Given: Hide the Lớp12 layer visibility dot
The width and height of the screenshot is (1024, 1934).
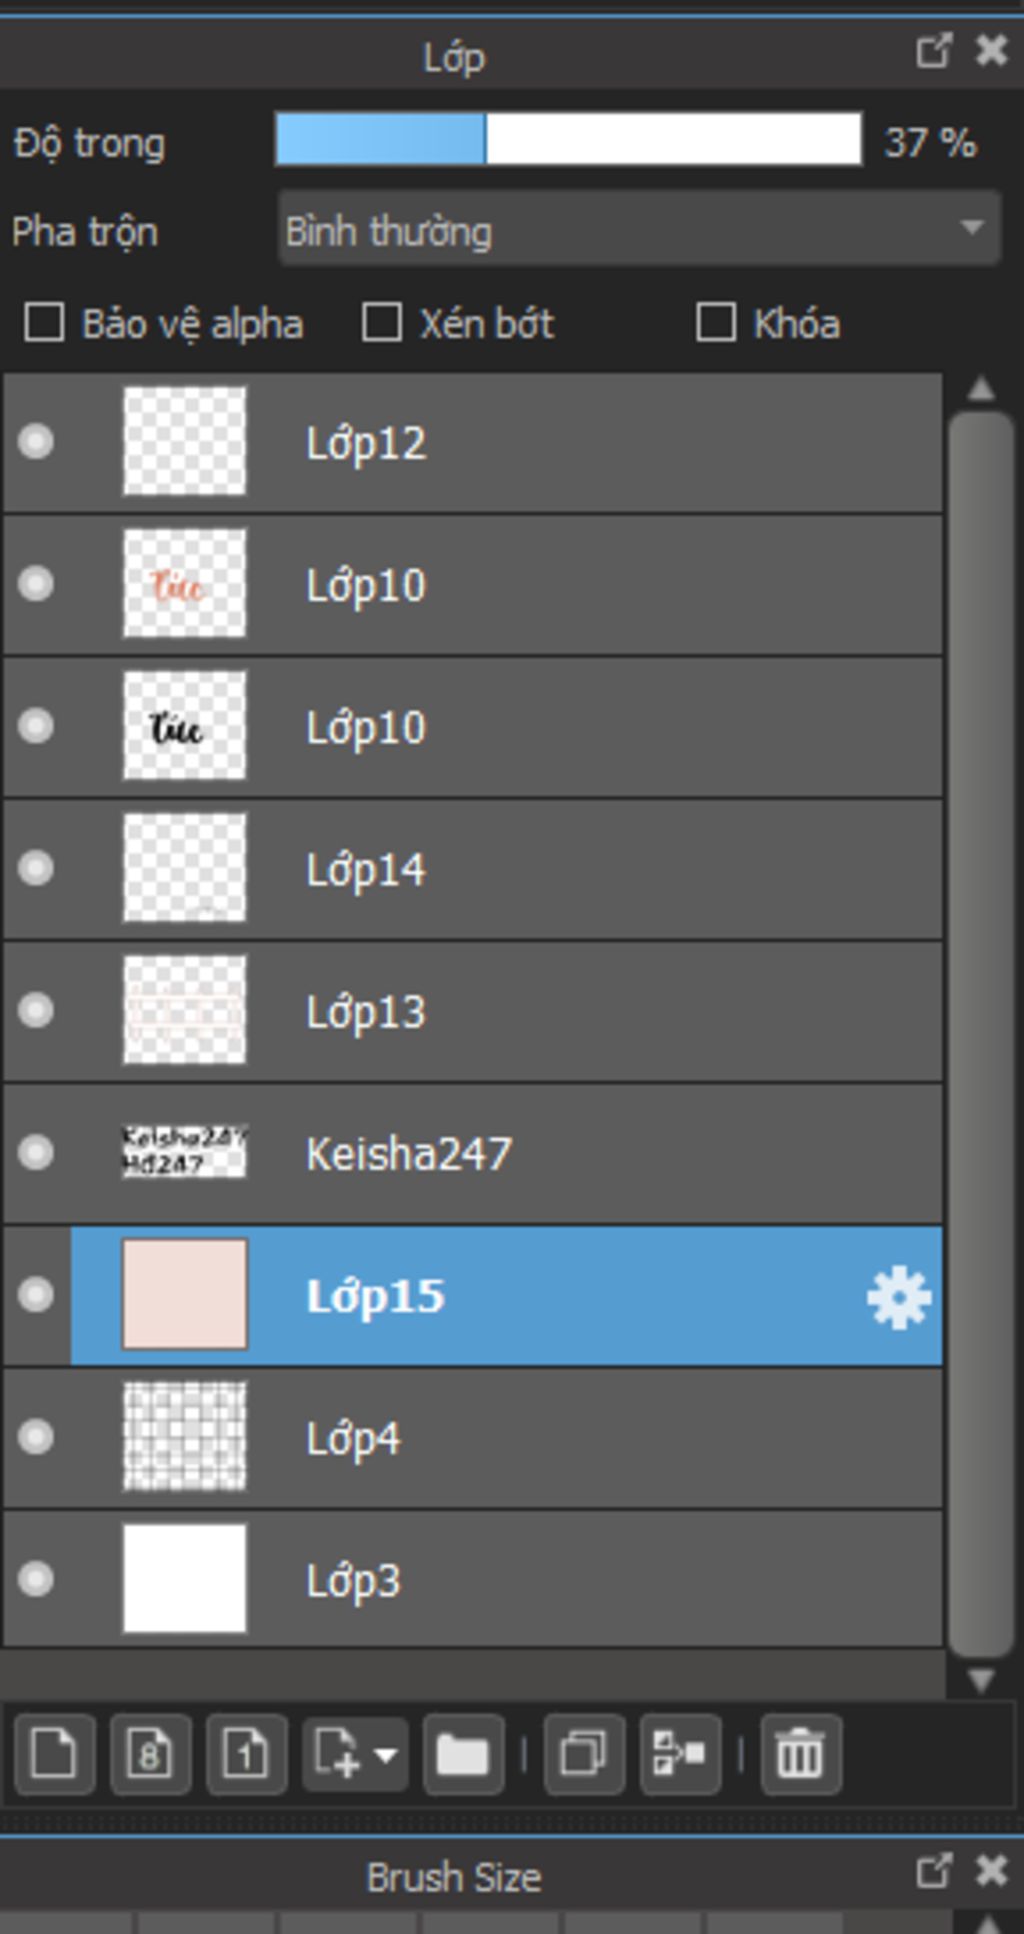Looking at the screenshot, I should (36, 441).
